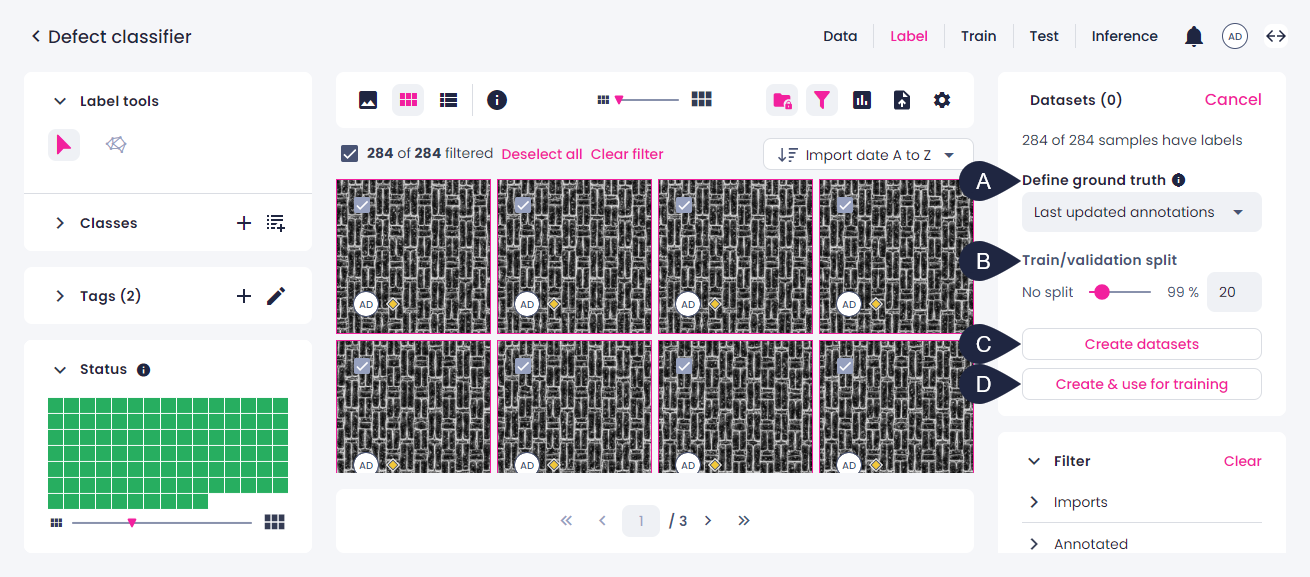The image size is (1310, 577).
Task: Open the locked folder datasets icon
Action: [782, 100]
